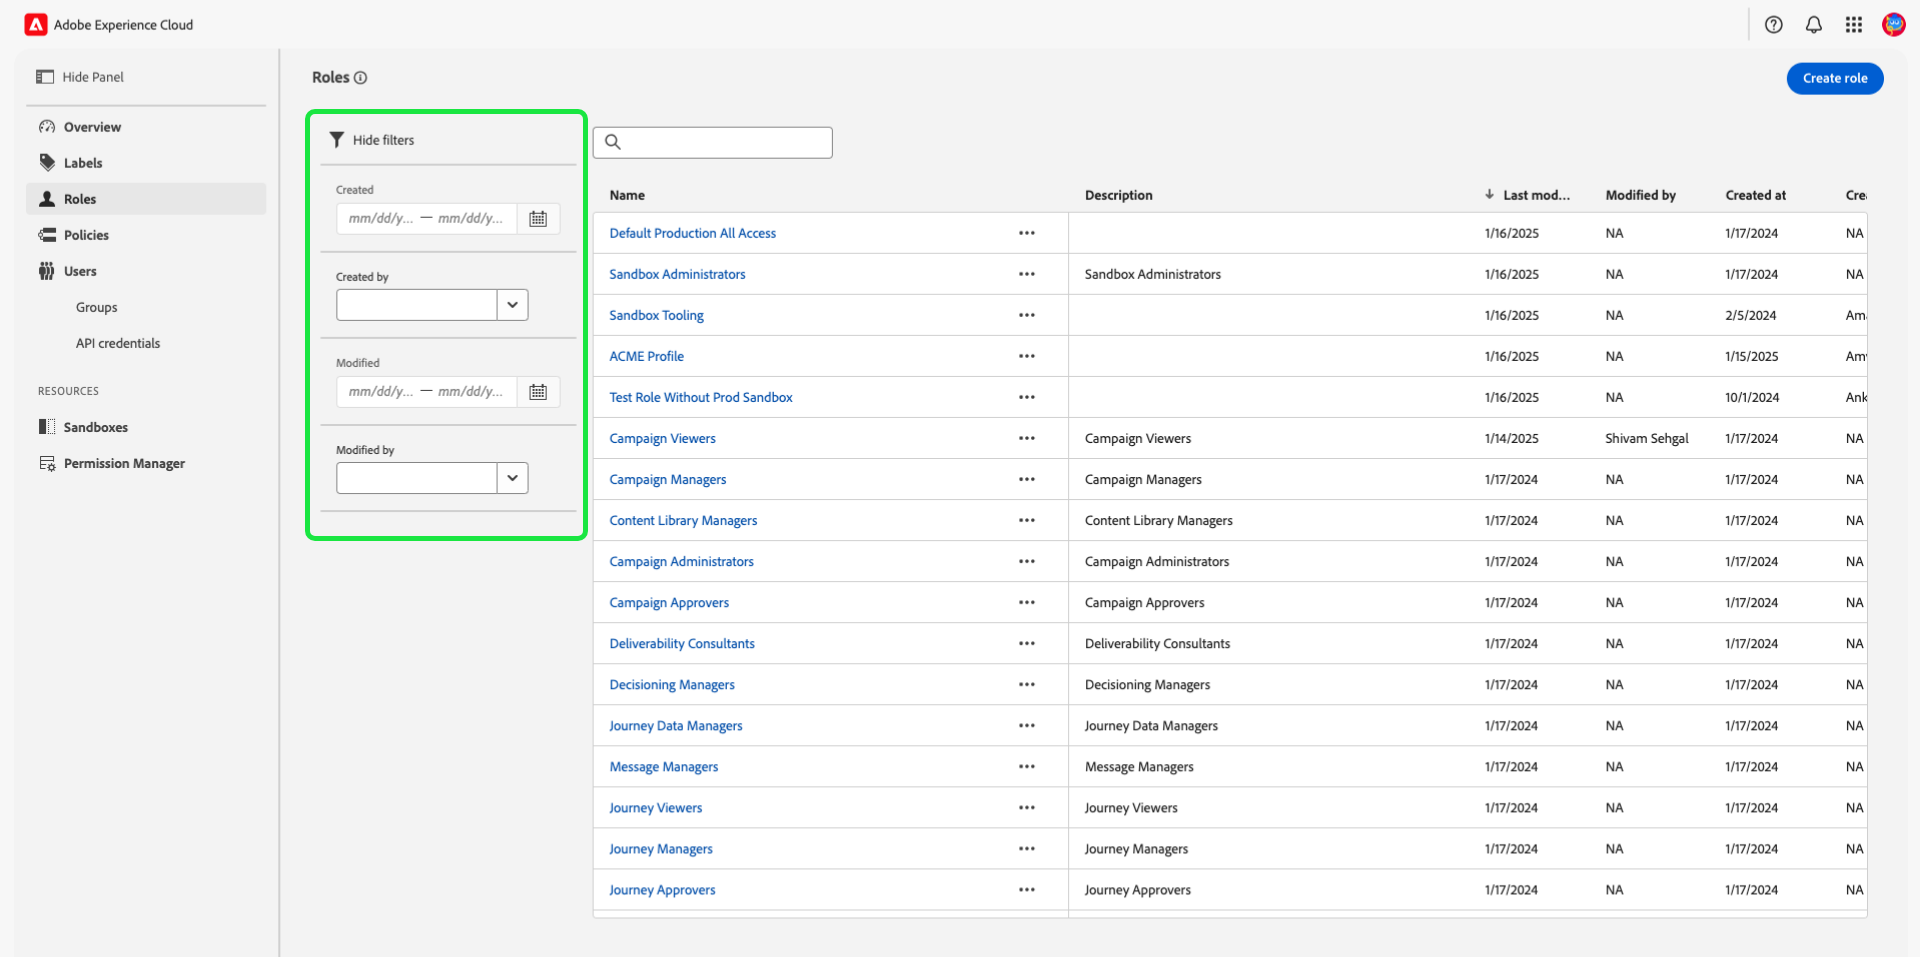The height and width of the screenshot is (957, 1920).
Task: Open the notifications bell
Action: coord(1813,25)
